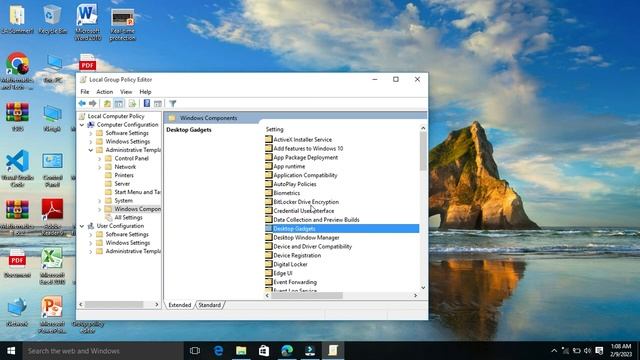Open Recycle Bin desktop icon
The height and width of the screenshot is (360, 640).
click(x=52, y=20)
